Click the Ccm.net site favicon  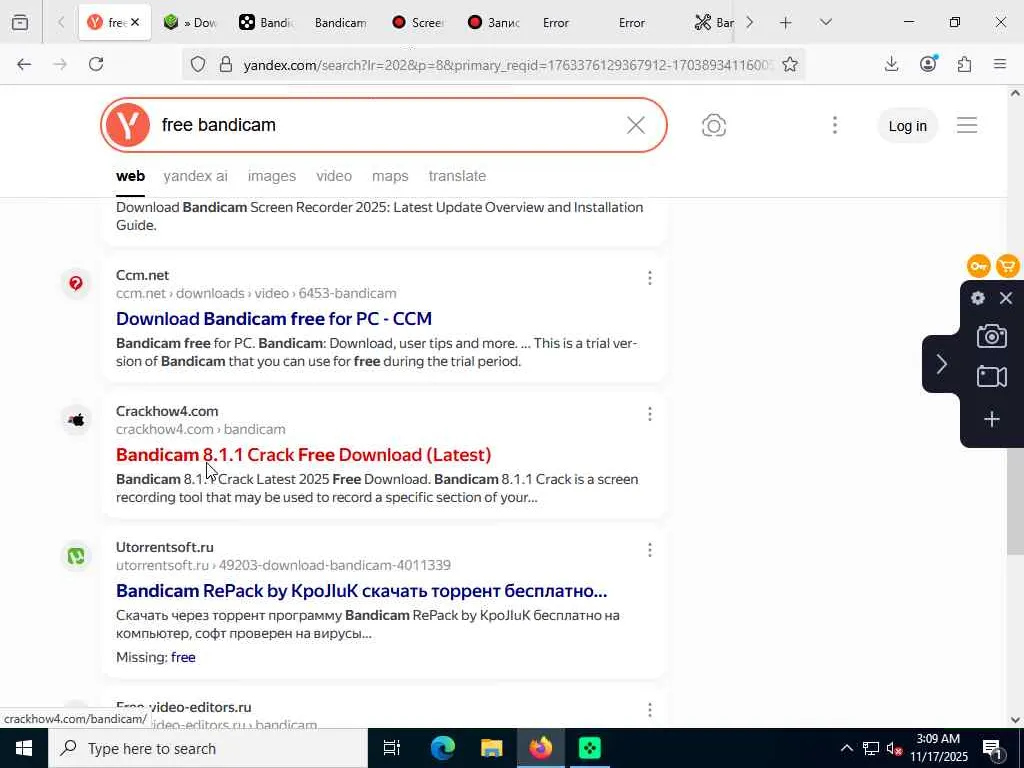[x=76, y=283]
